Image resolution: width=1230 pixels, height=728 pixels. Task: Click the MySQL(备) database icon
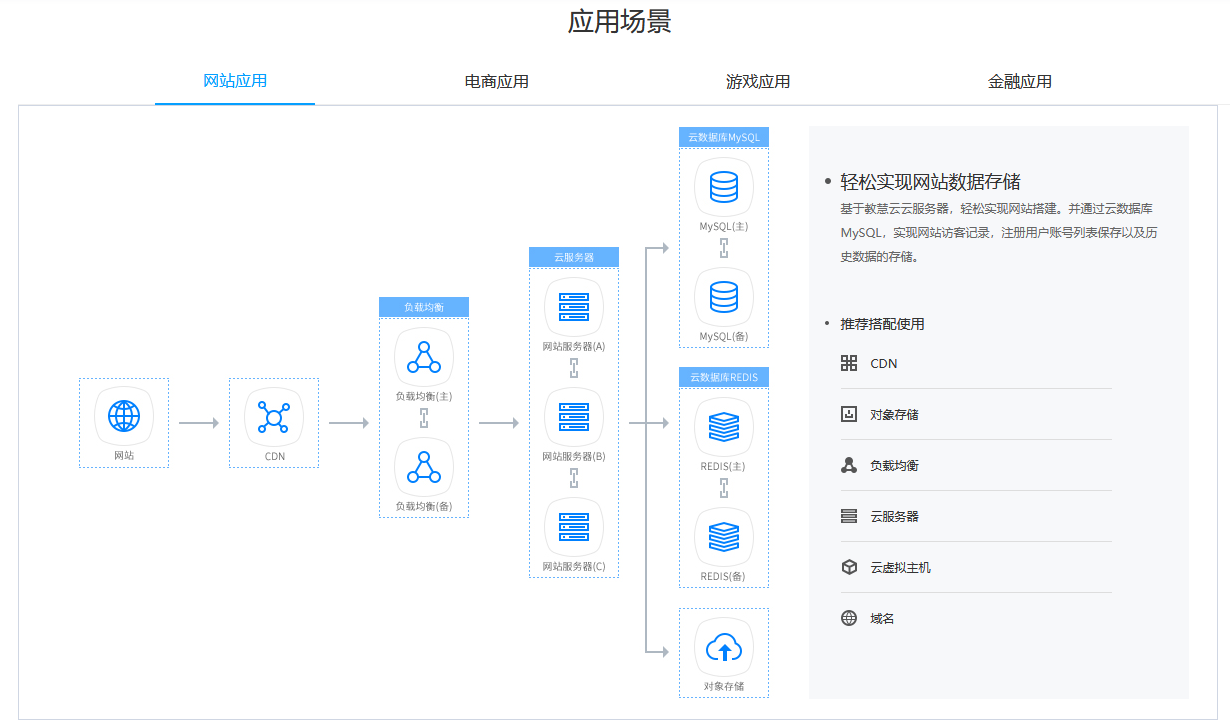tap(723, 297)
